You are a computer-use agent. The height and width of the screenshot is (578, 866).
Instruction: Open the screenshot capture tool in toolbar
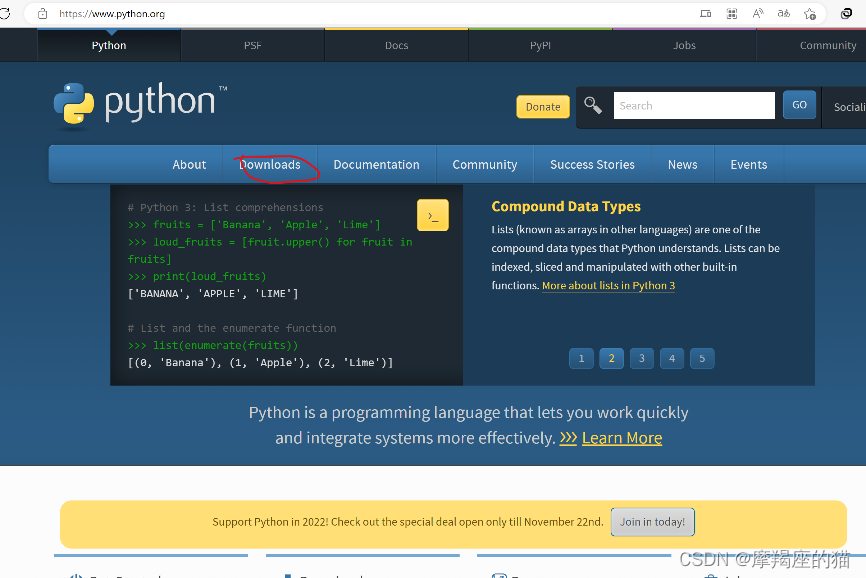point(732,13)
